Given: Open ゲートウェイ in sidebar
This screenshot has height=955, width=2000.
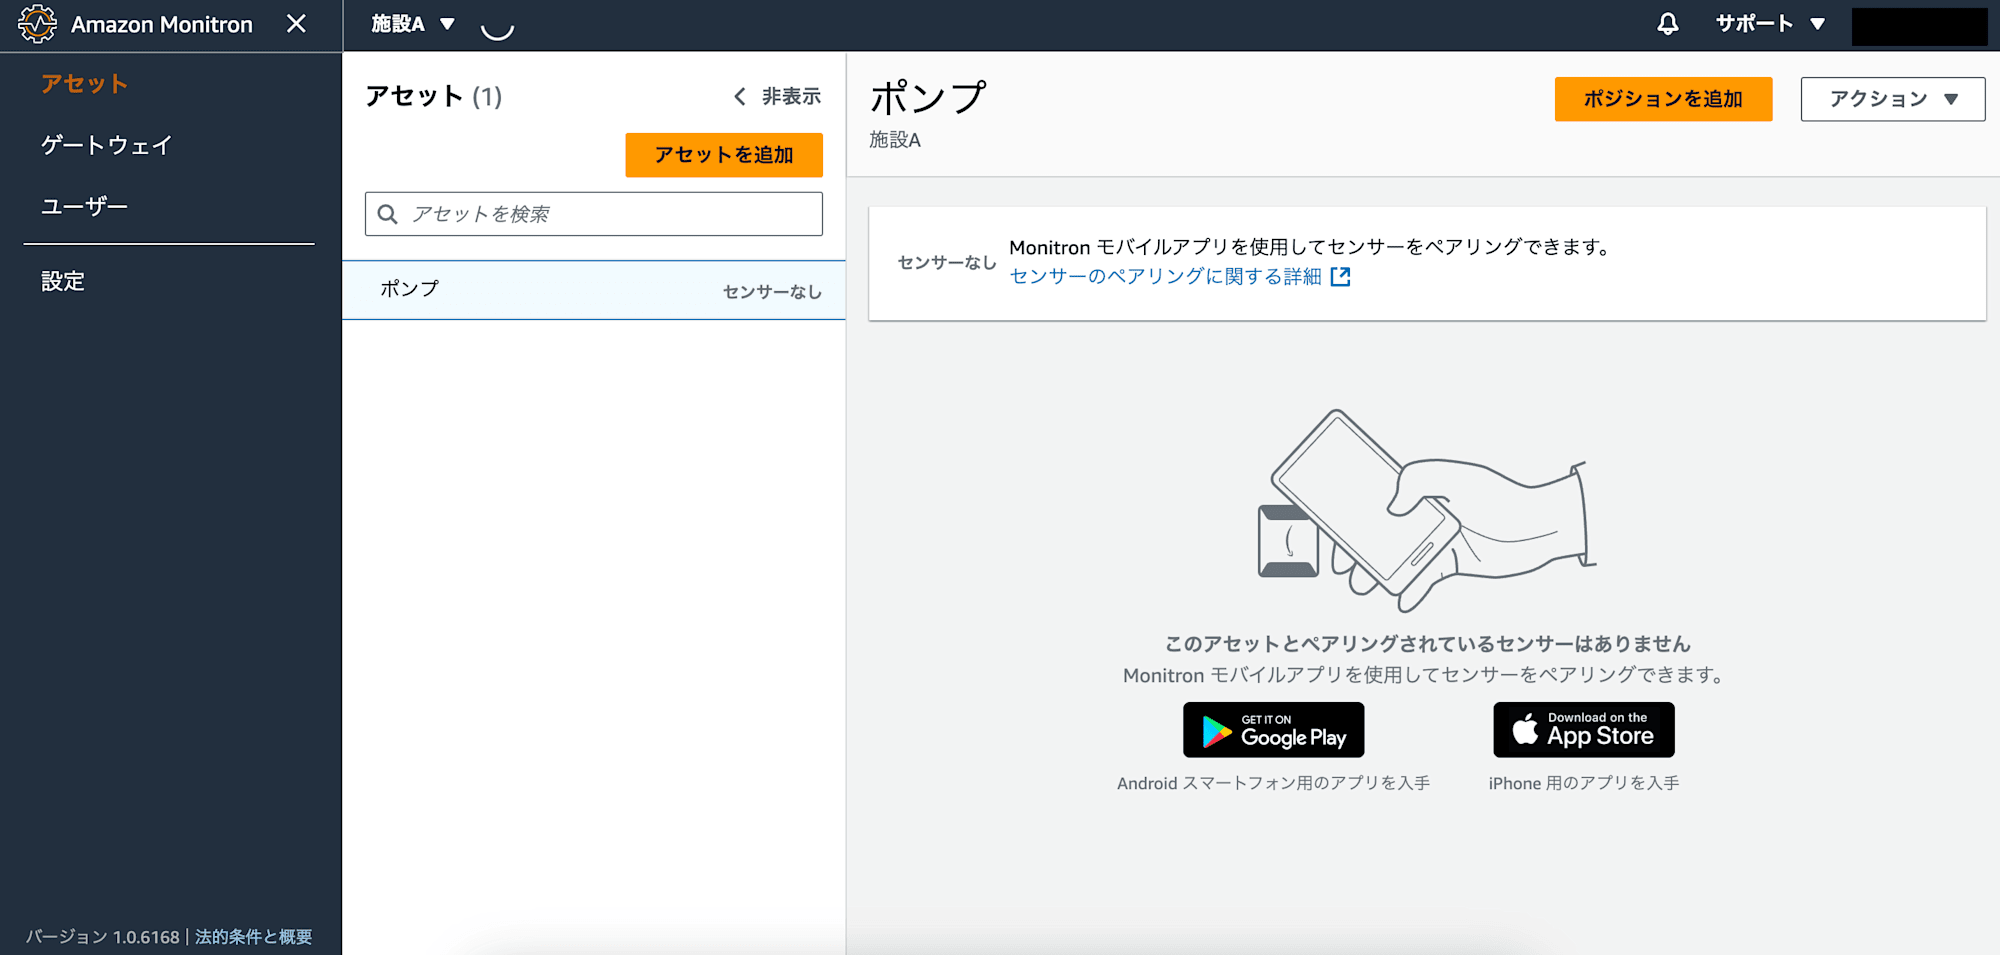Looking at the screenshot, I should [106, 145].
